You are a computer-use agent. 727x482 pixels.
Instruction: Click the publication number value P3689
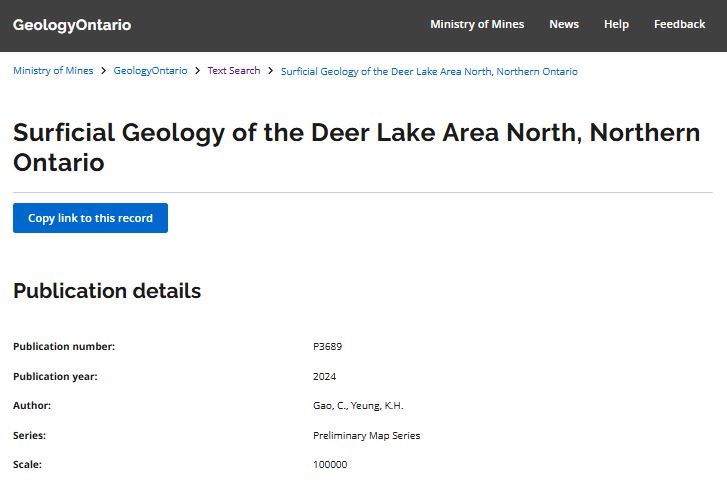pos(327,347)
